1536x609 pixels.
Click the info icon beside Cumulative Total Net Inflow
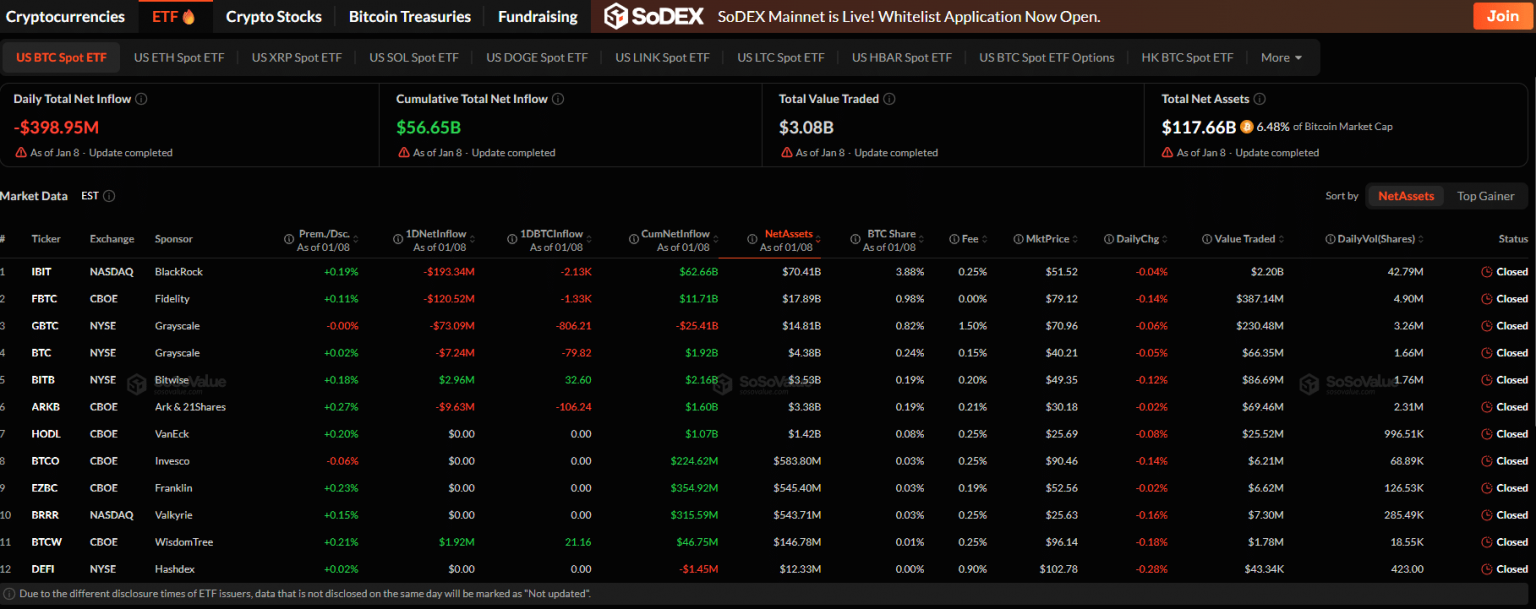pos(558,99)
